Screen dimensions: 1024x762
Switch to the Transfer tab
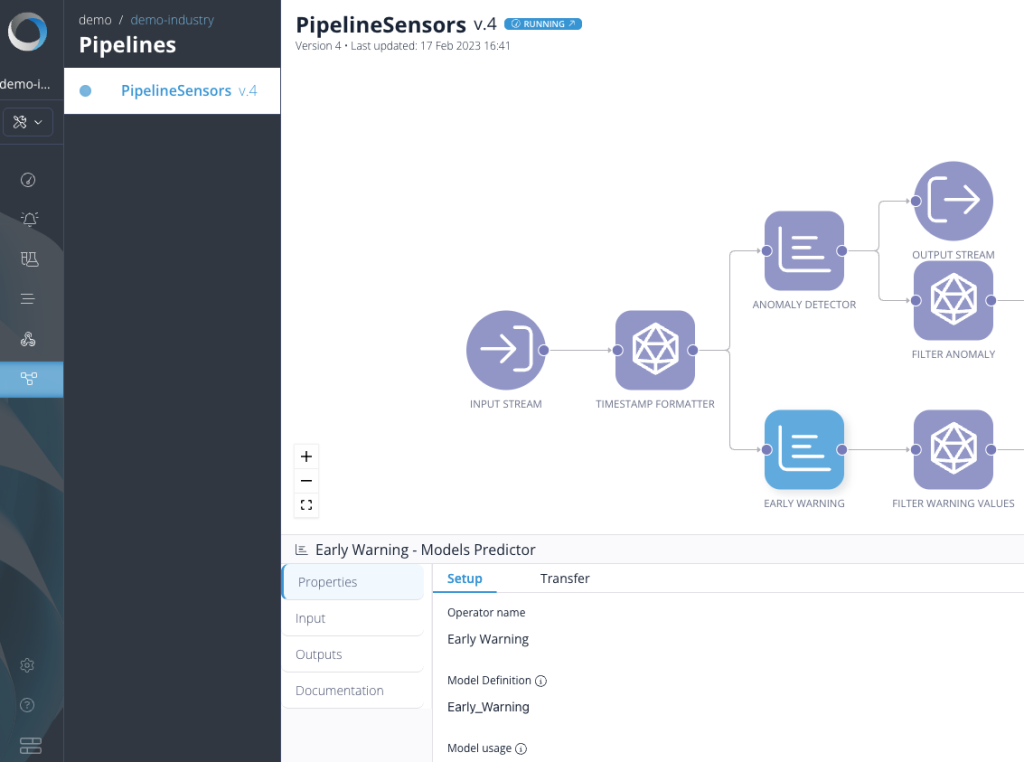pos(565,579)
